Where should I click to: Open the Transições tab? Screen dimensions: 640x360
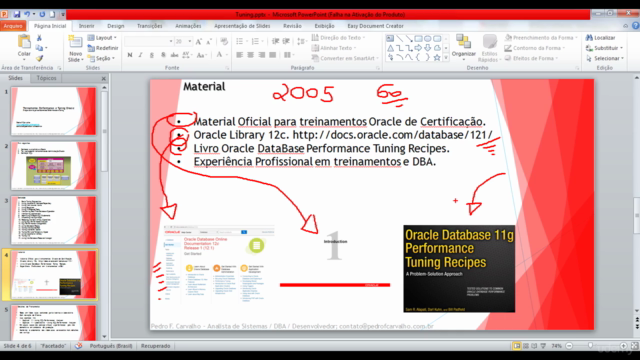[x=150, y=26]
